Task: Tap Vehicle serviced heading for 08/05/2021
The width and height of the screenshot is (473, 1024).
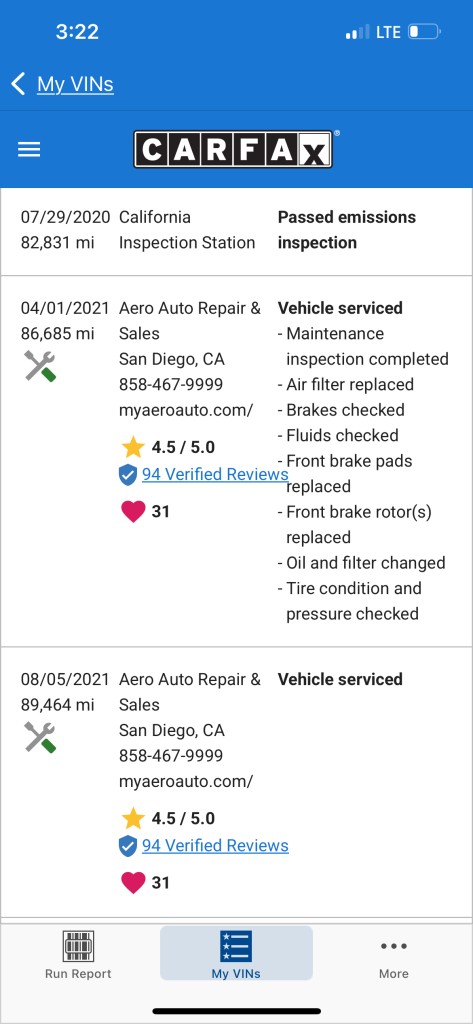Action: (x=340, y=679)
